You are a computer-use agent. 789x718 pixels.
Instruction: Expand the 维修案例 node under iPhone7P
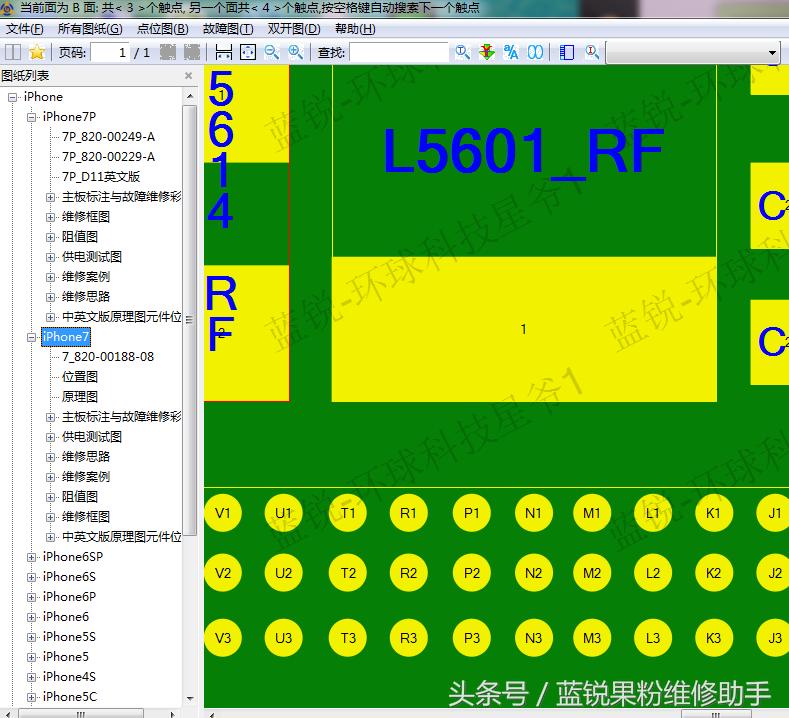pos(51,277)
